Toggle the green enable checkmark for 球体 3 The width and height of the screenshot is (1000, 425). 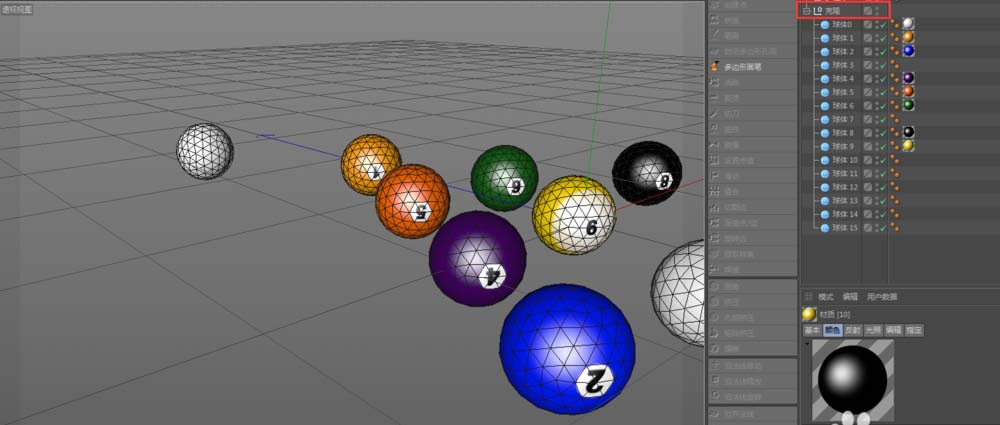[x=883, y=65]
